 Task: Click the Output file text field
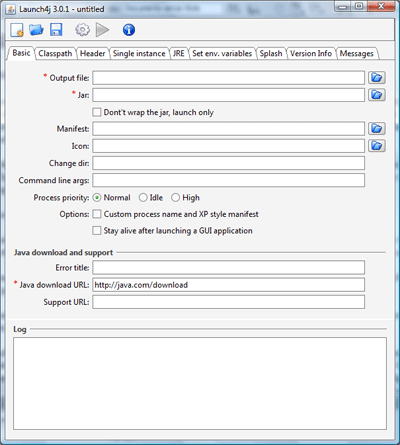[x=229, y=78]
